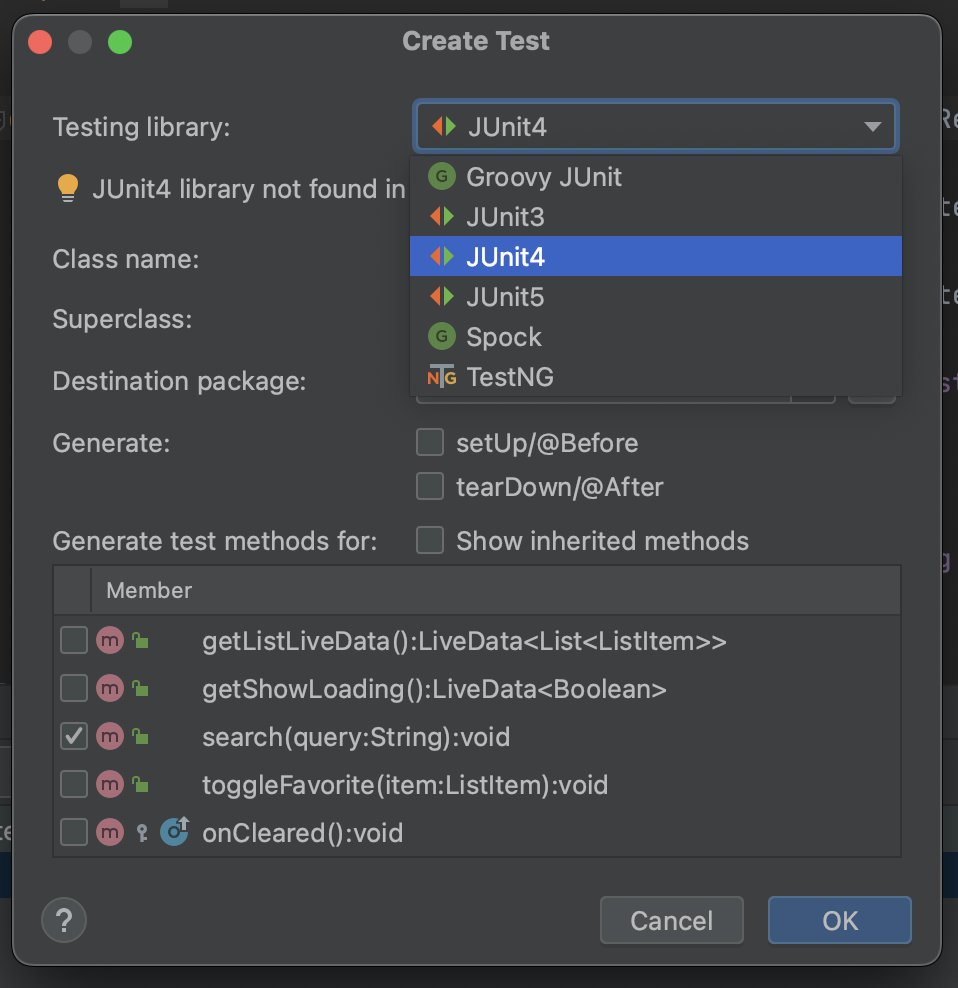Image resolution: width=958 pixels, height=988 pixels.
Task: Click the JUnit3 orange-green arrow icon
Action: coord(442,217)
